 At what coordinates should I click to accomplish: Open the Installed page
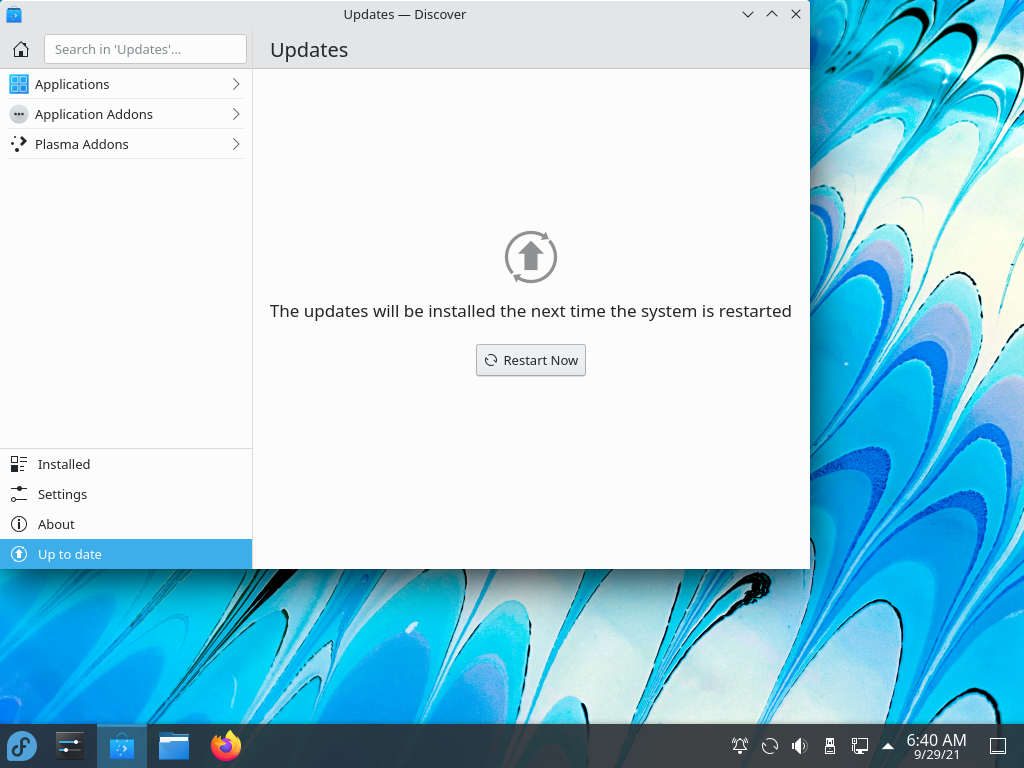point(125,464)
